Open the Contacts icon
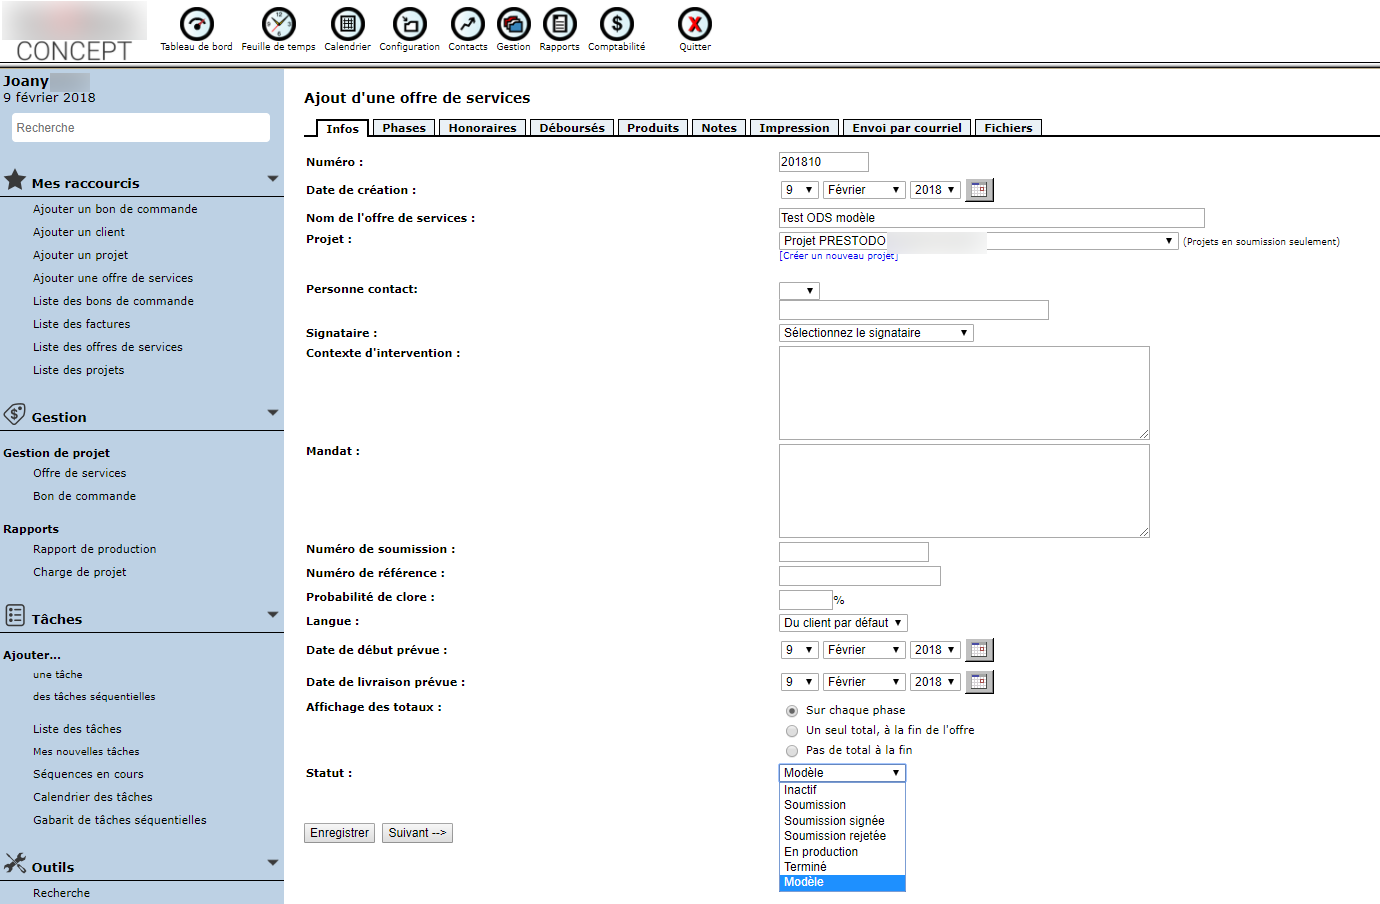The height and width of the screenshot is (904, 1380). tap(467, 24)
